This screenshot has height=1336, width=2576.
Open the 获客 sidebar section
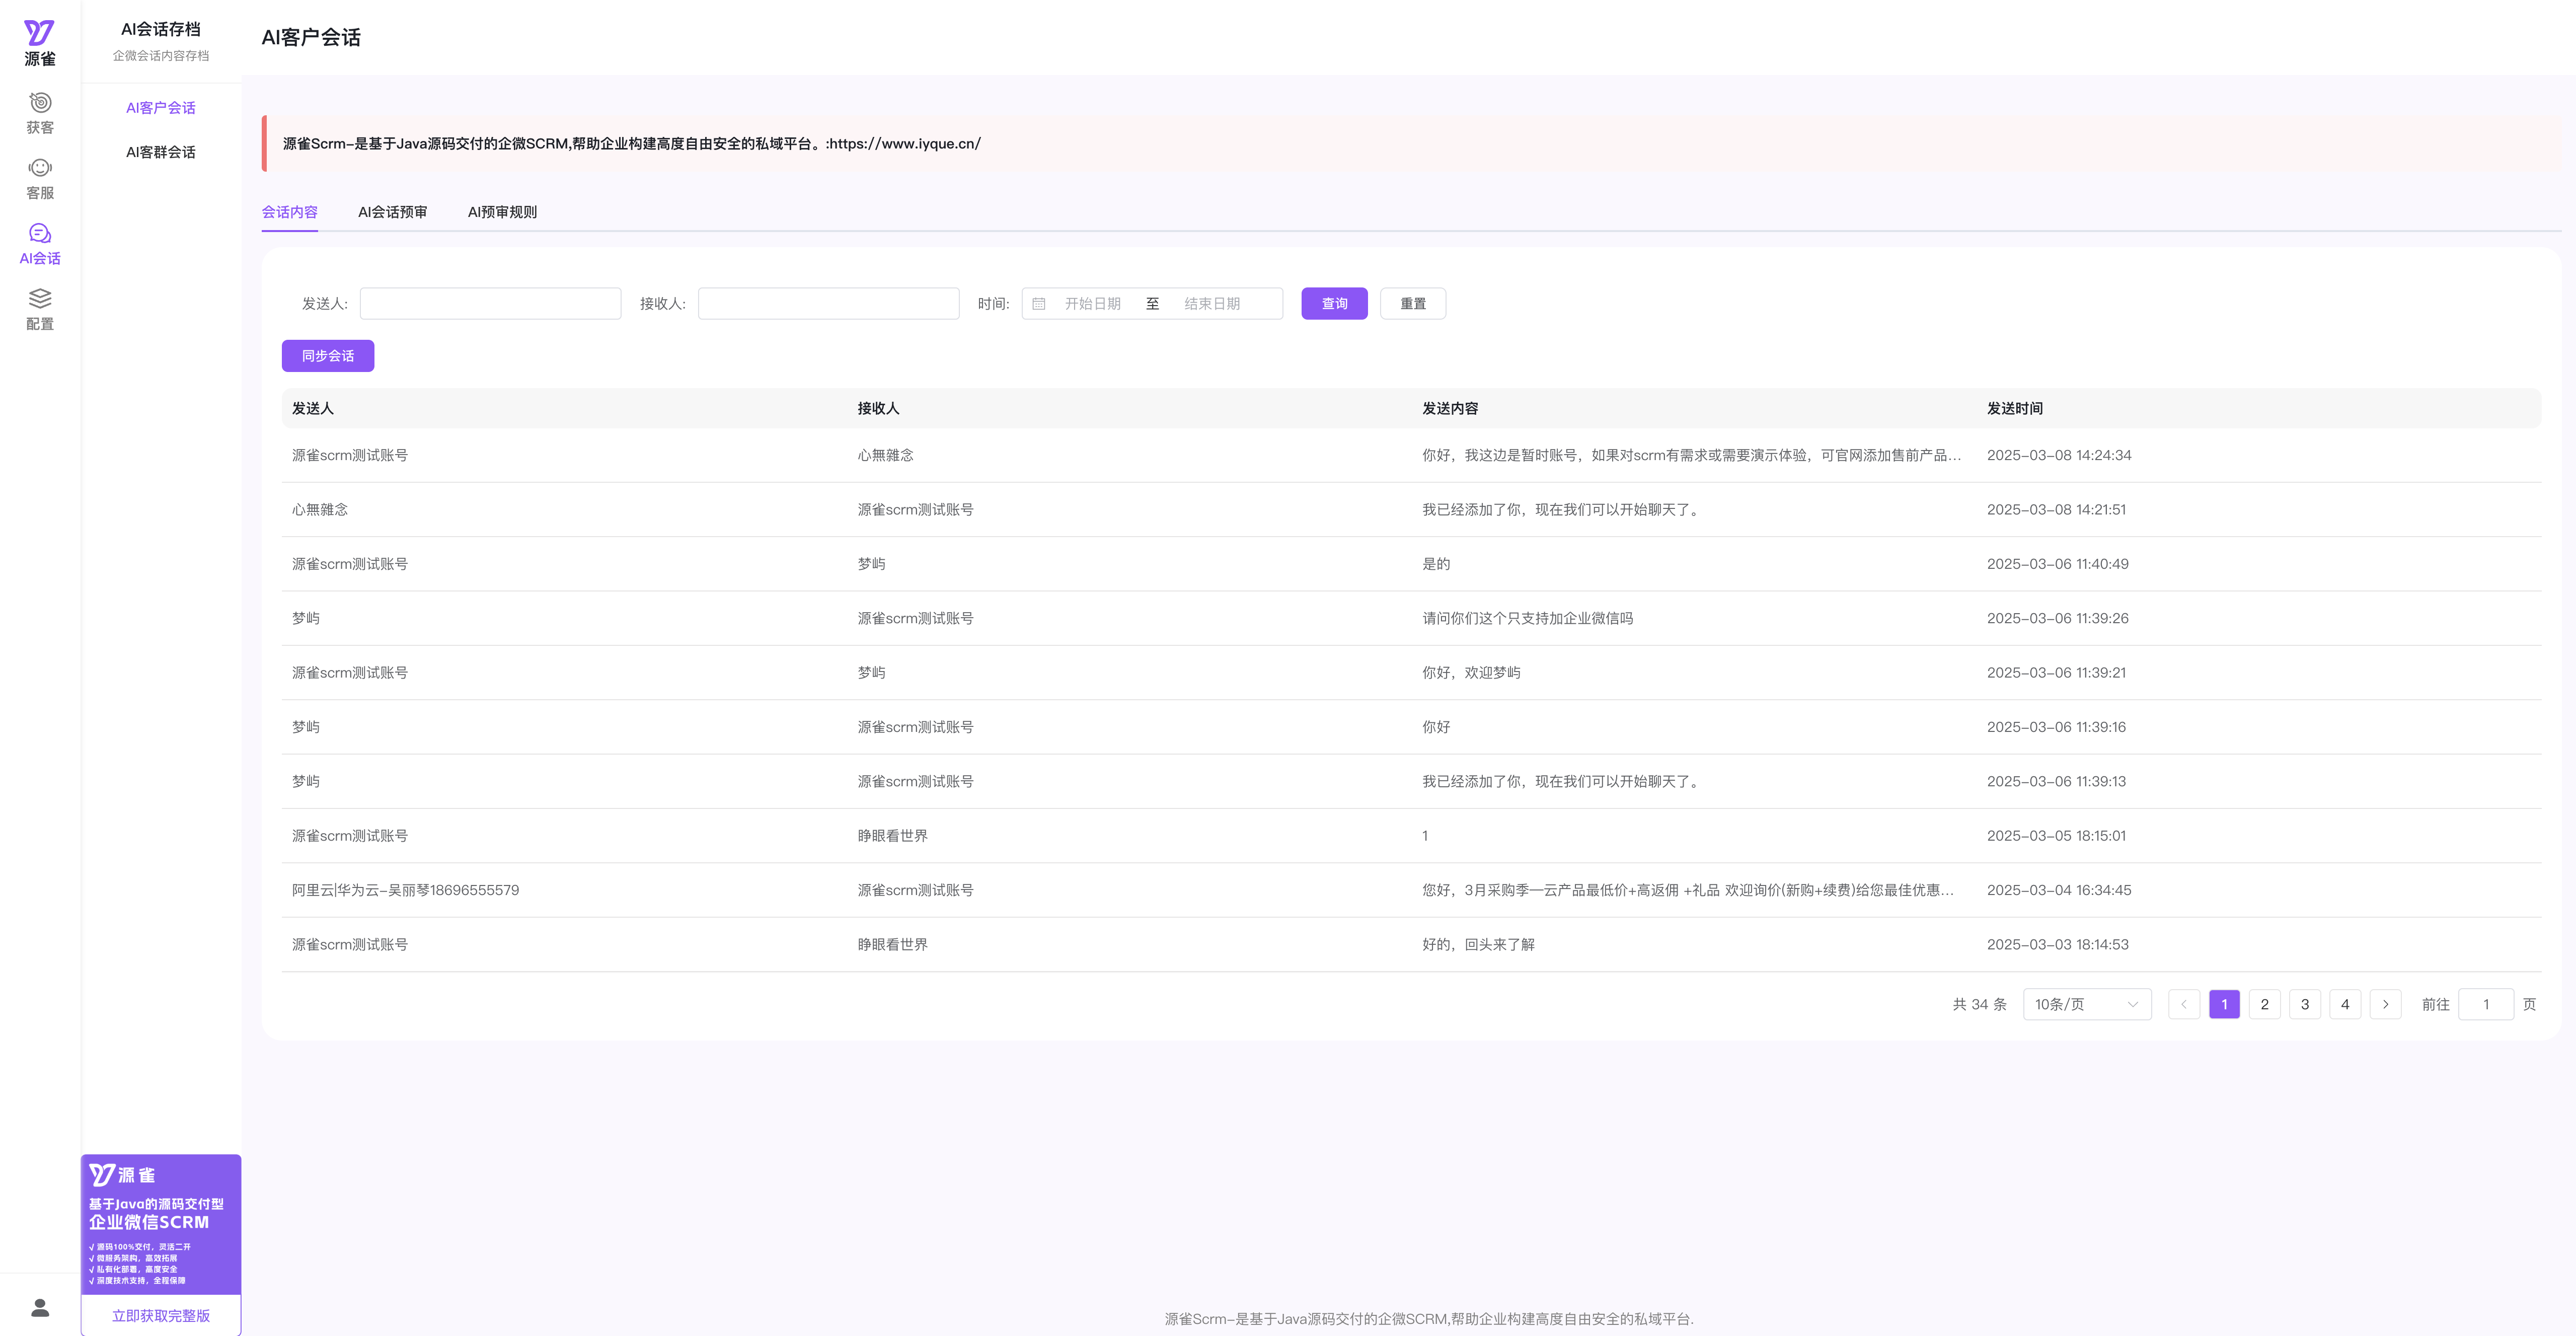coord(40,113)
